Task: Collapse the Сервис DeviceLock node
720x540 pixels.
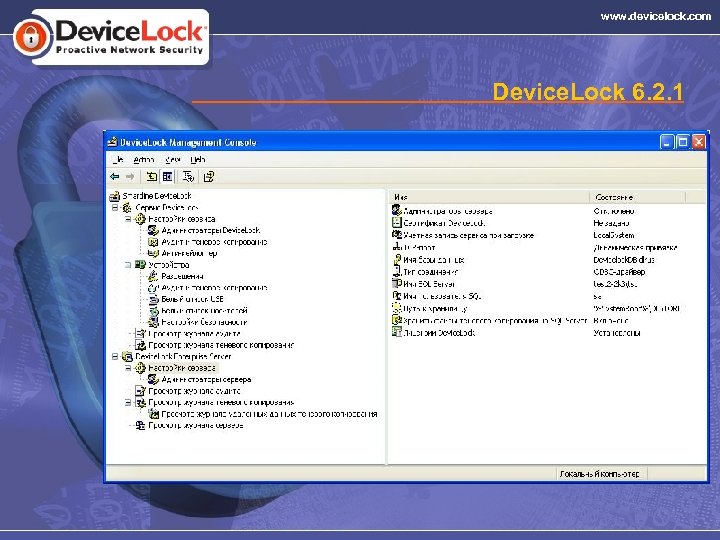Action: [x=115, y=208]
